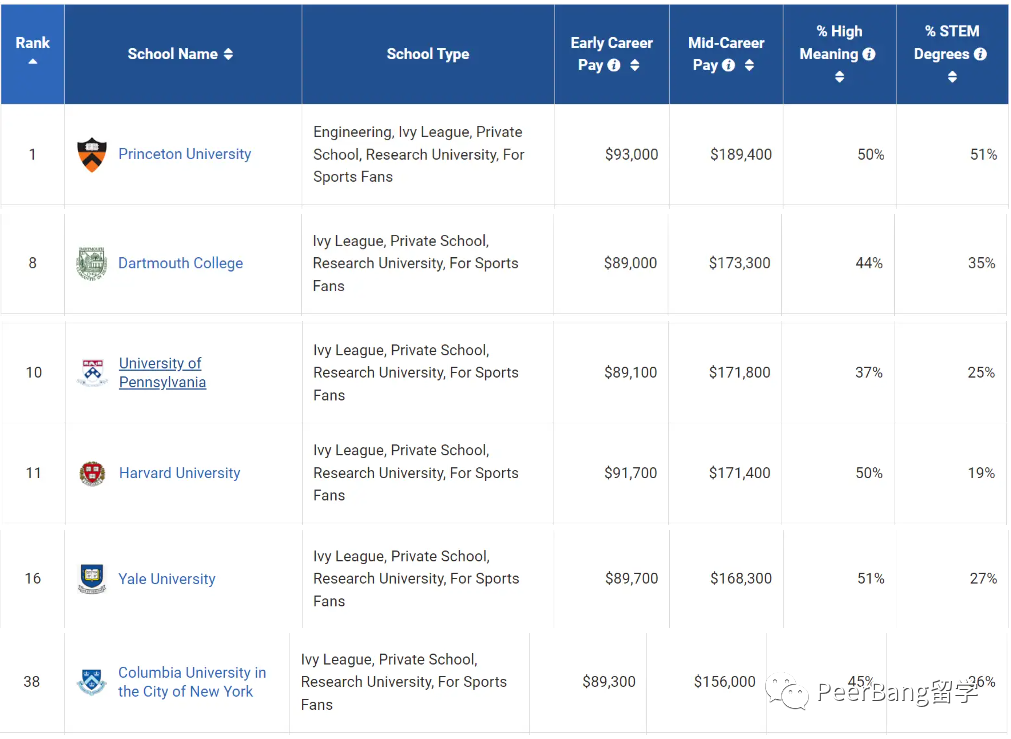The image size is (1011, 739).
Task: Click the Rank column header label
Action: click(x=32, y=43)
